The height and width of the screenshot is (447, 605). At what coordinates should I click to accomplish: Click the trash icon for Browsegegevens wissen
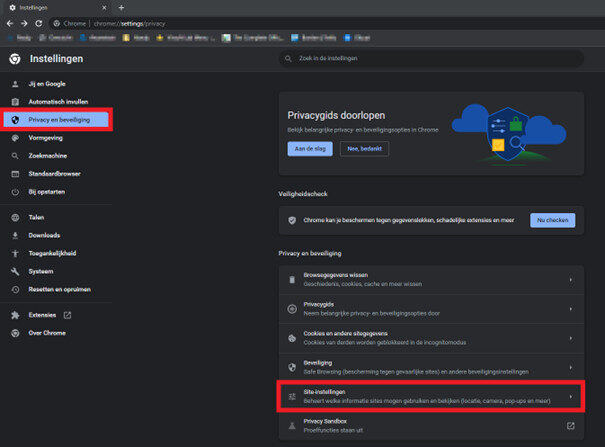[292, 280]
